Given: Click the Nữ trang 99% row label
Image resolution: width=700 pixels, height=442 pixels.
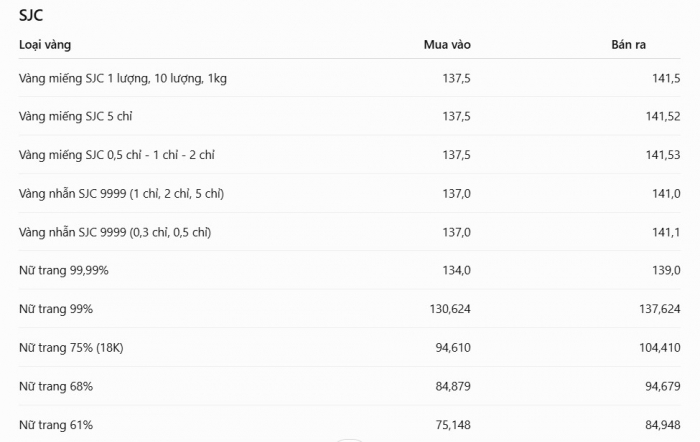Looking at the screenshot, I should 56,309.
